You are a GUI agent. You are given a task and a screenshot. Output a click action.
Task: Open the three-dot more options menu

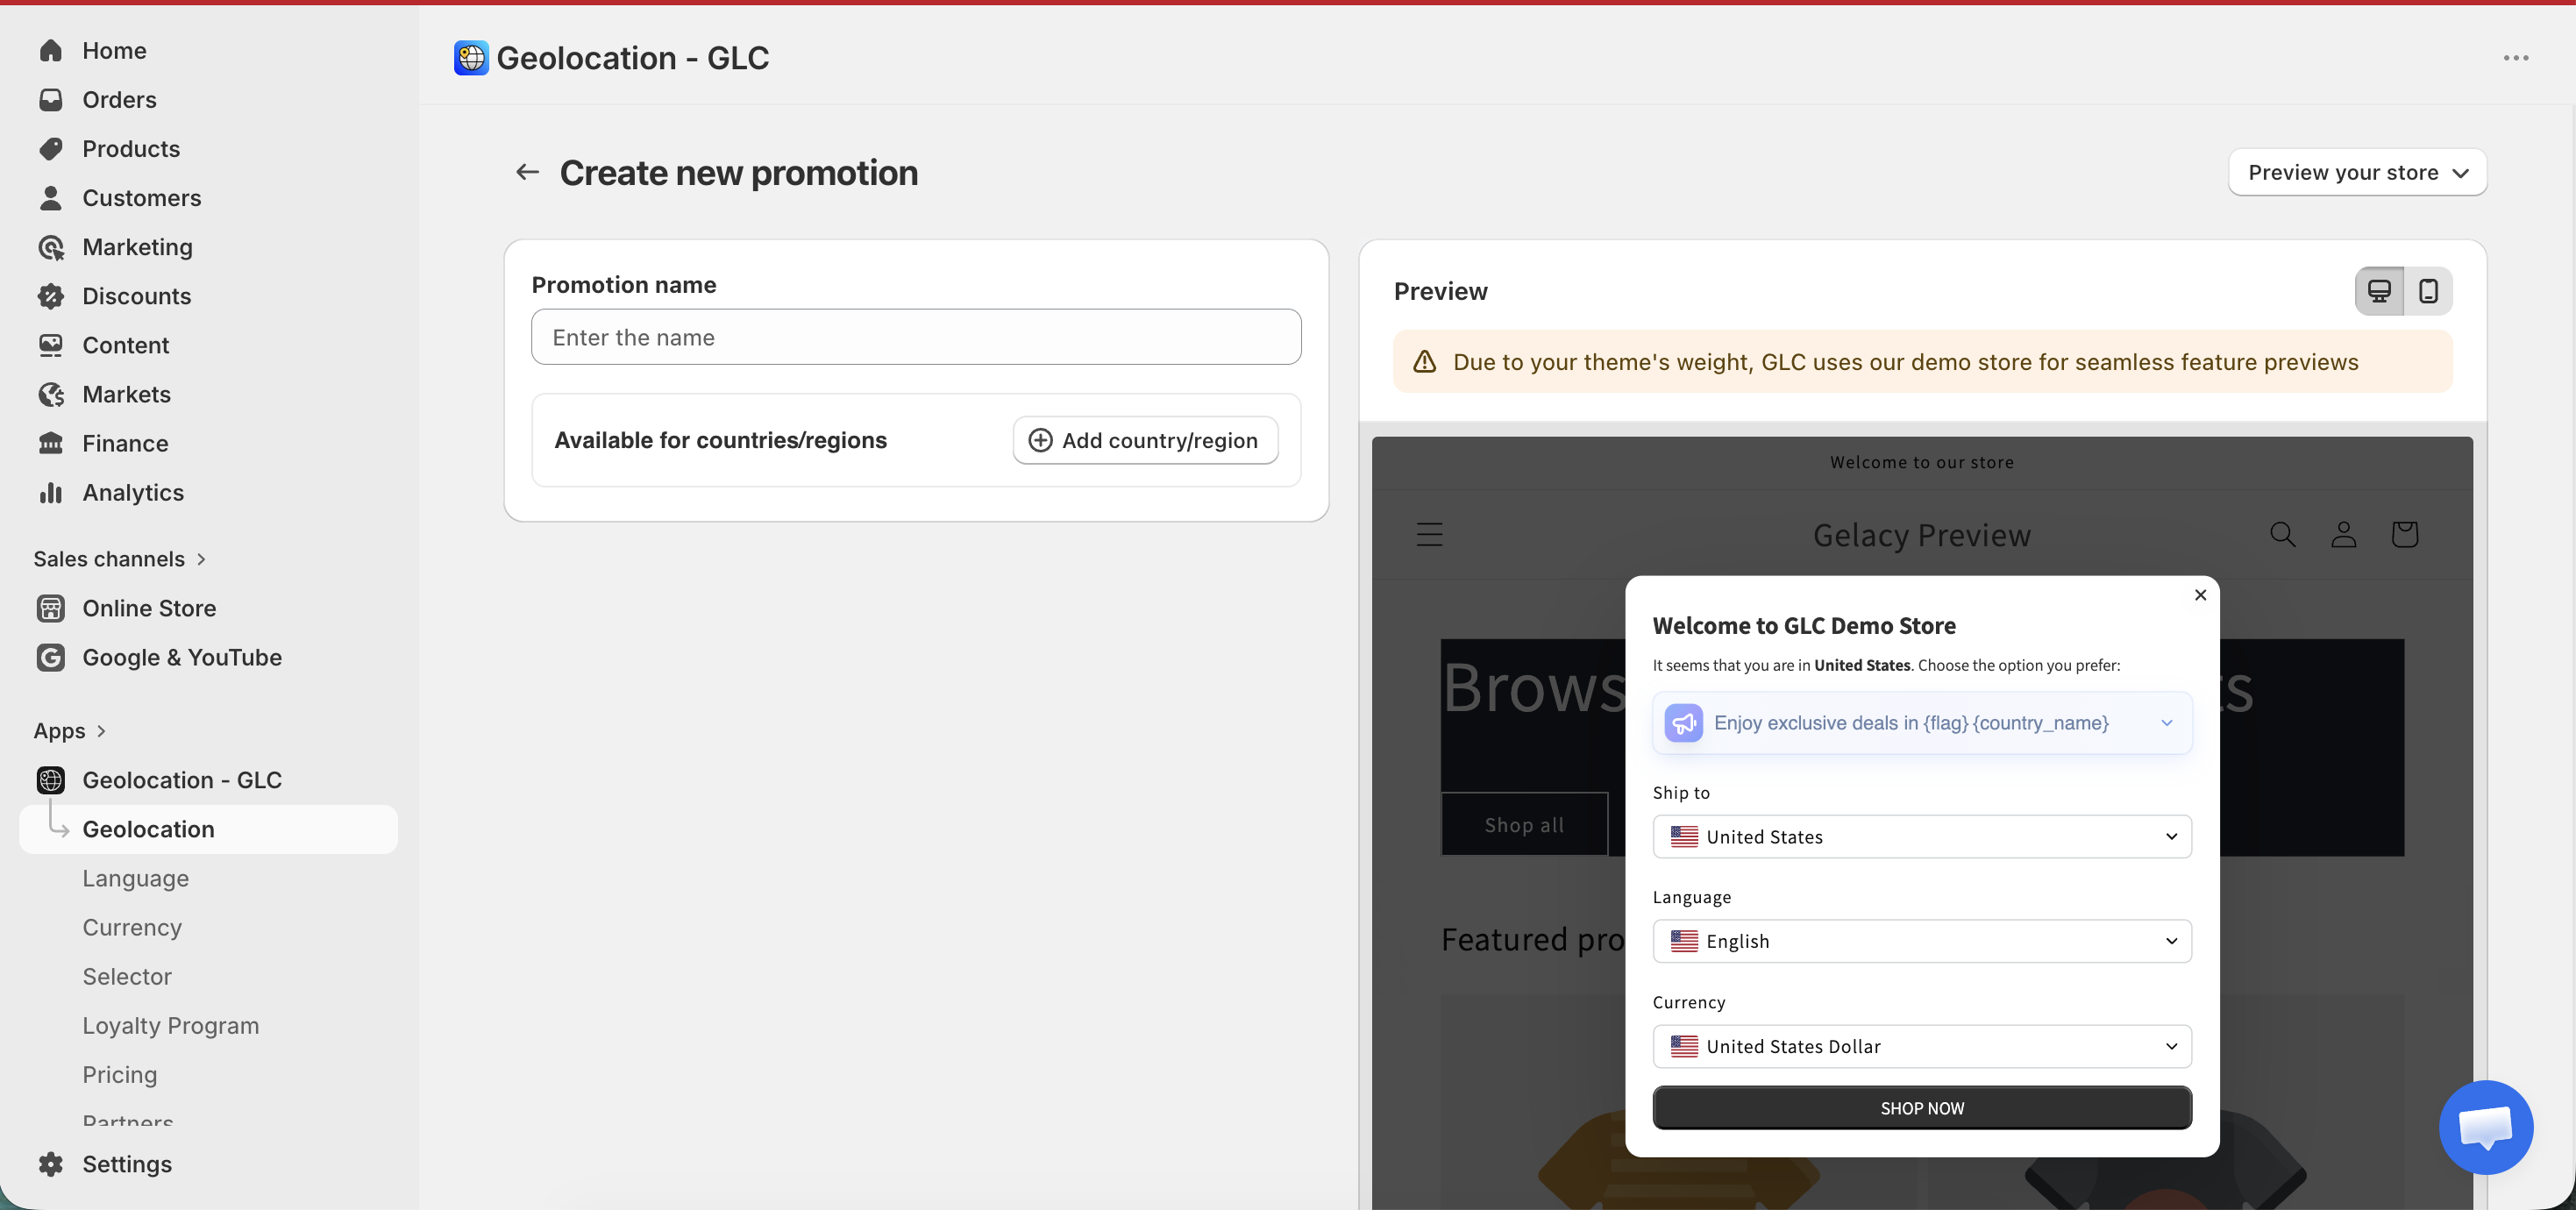[2516, 58]
